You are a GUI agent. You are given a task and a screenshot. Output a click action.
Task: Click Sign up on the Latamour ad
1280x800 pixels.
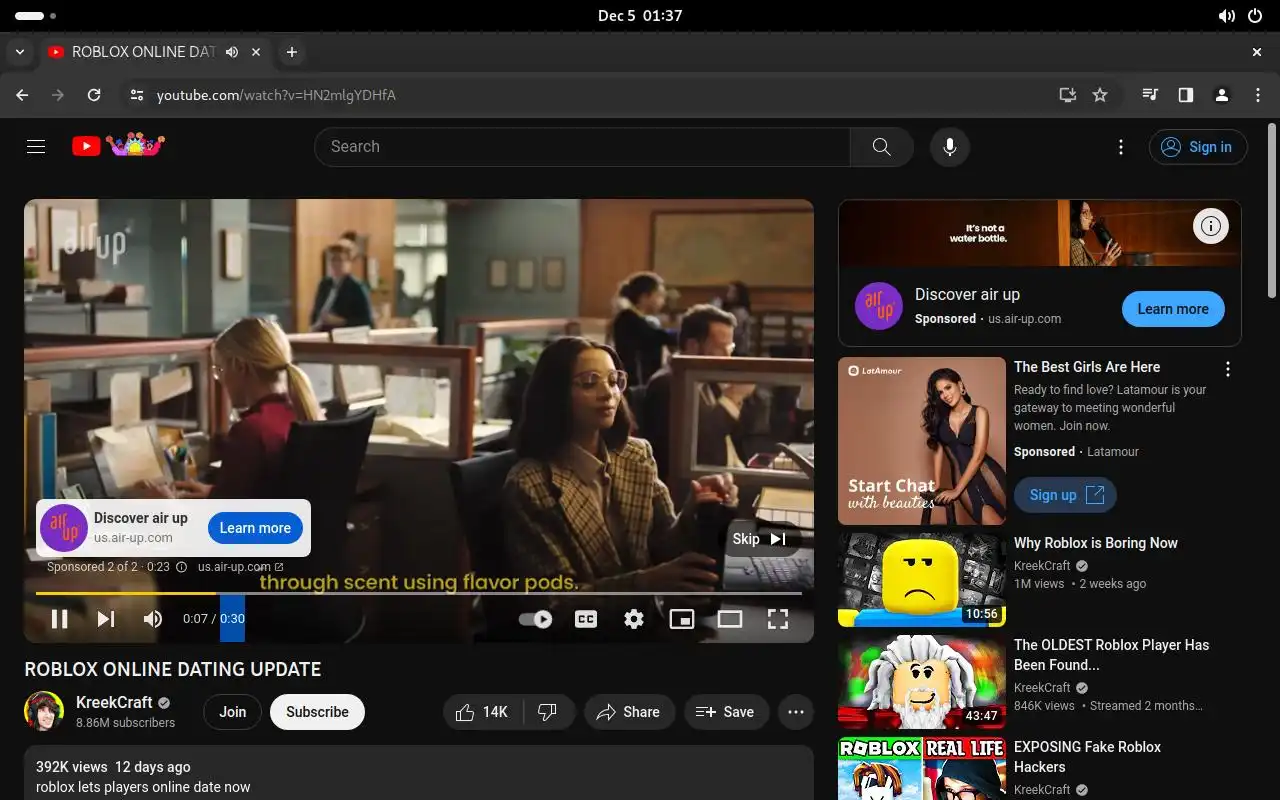coord(1065,495)
